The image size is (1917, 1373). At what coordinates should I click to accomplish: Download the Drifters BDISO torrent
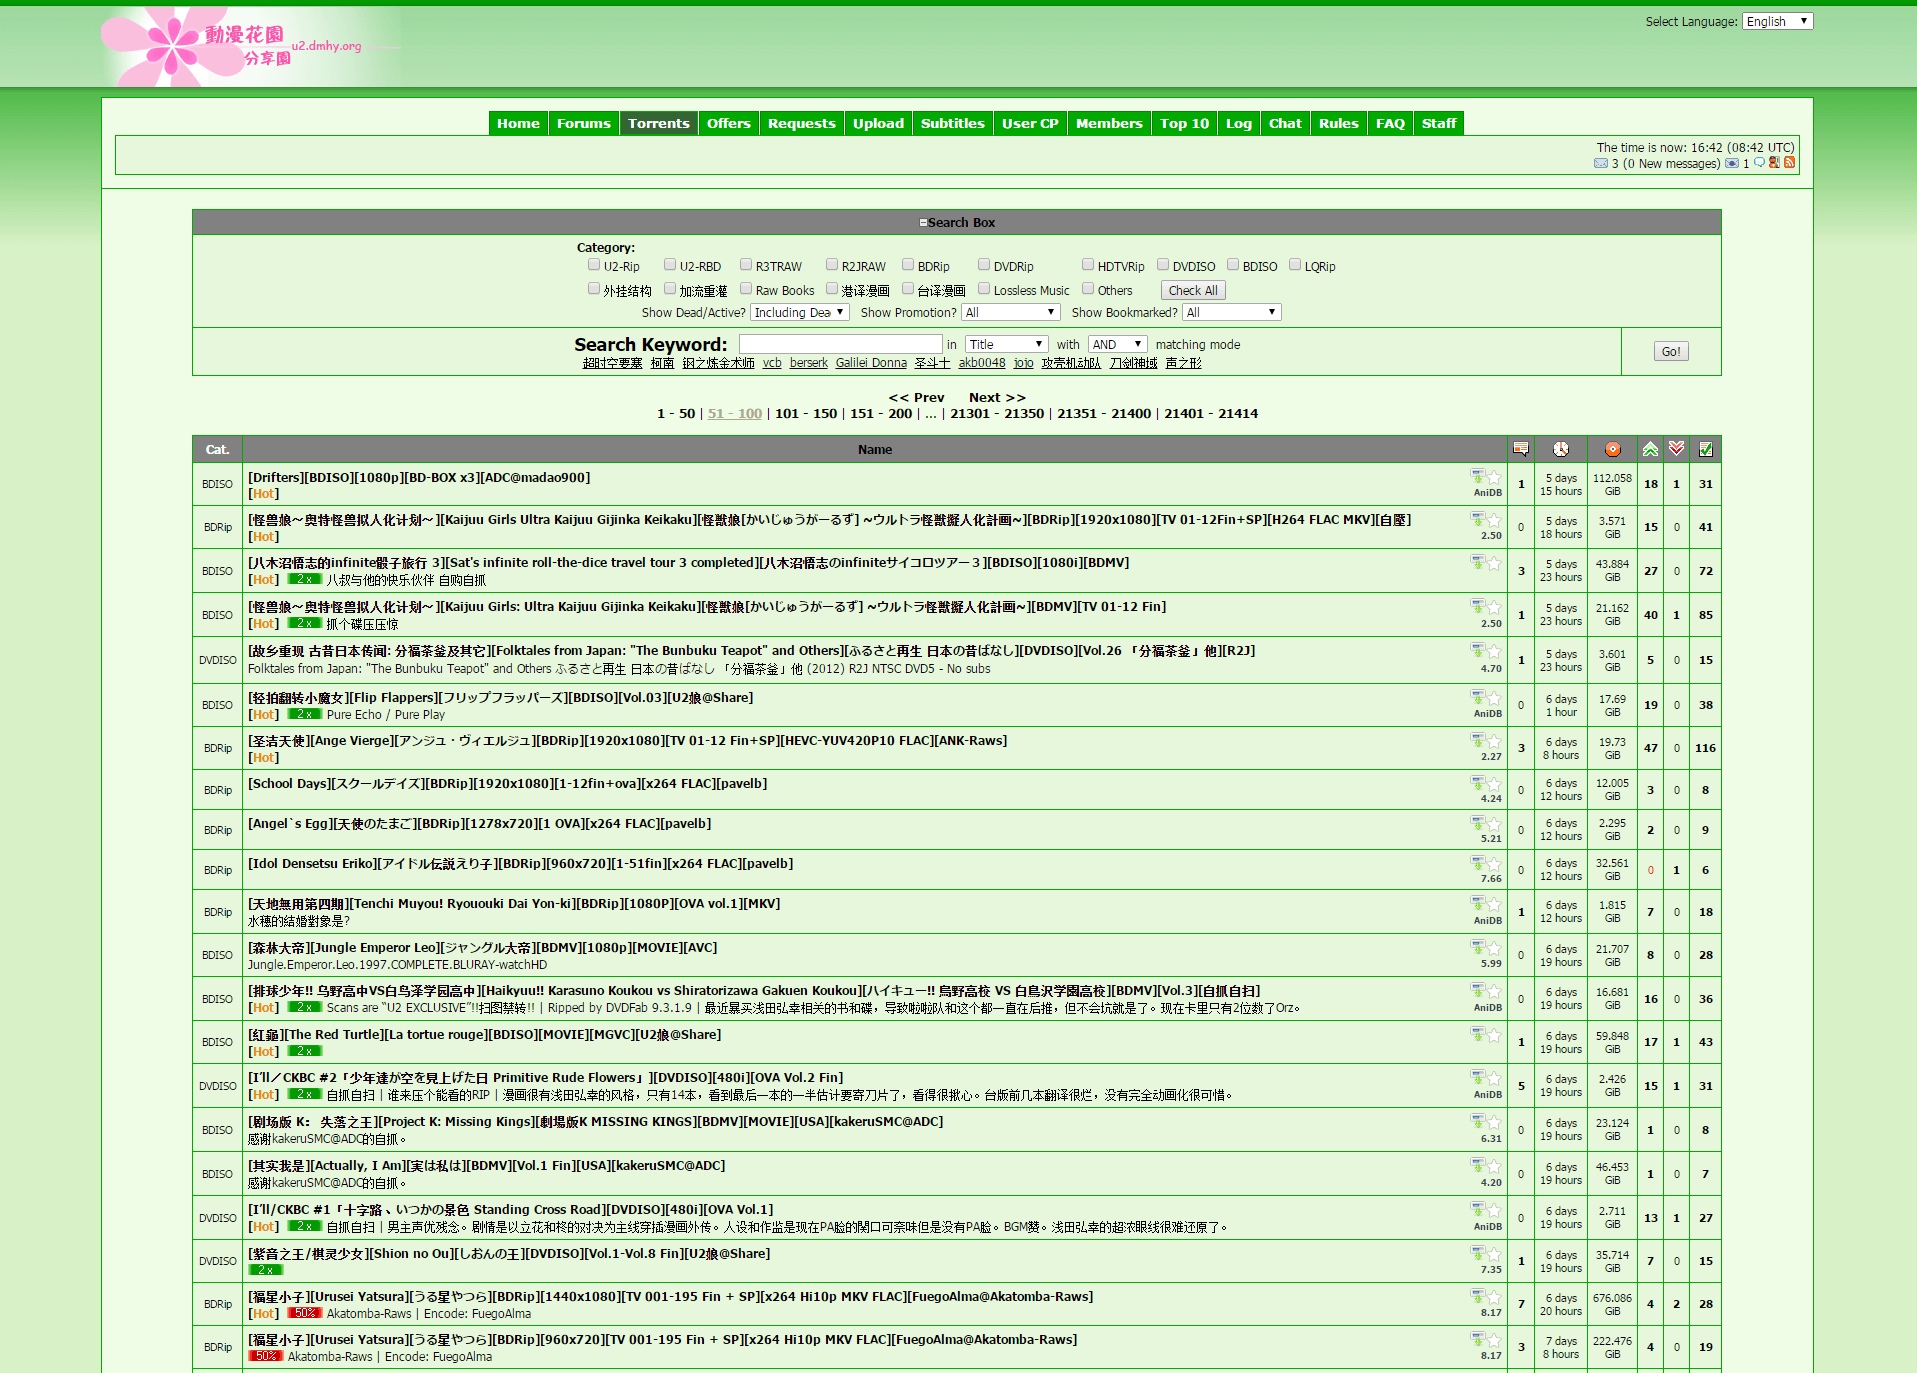pyautogui.click(x=1477, y=477)
